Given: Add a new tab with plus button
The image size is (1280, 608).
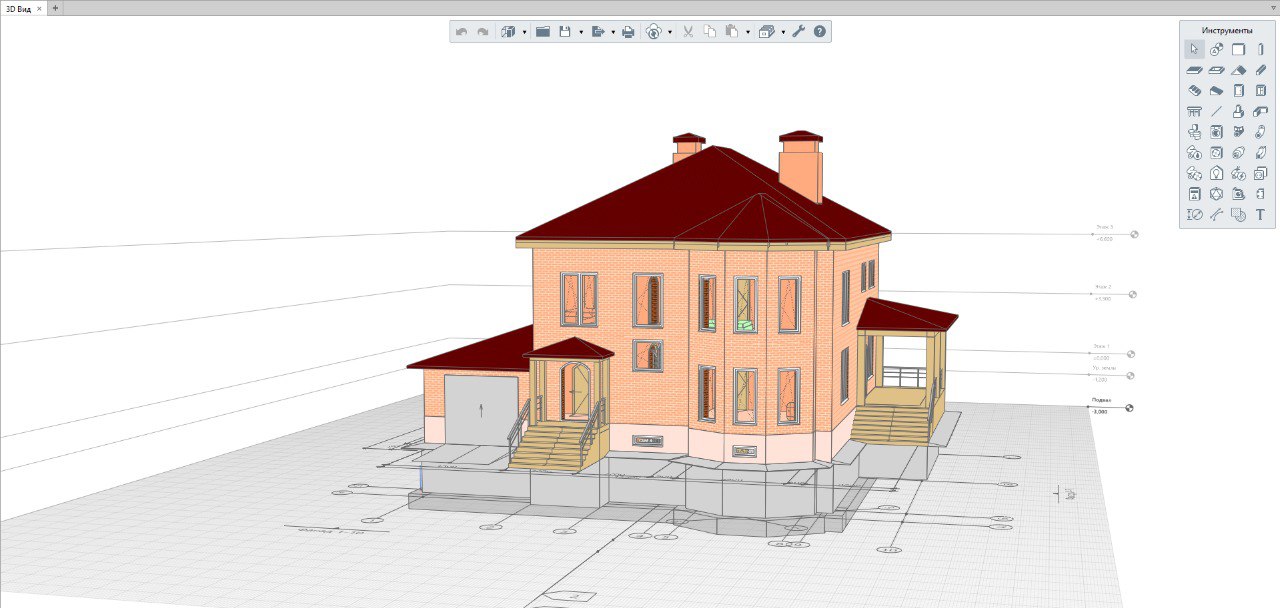Looking at the screenshot, I should click(x=55, y=8).
